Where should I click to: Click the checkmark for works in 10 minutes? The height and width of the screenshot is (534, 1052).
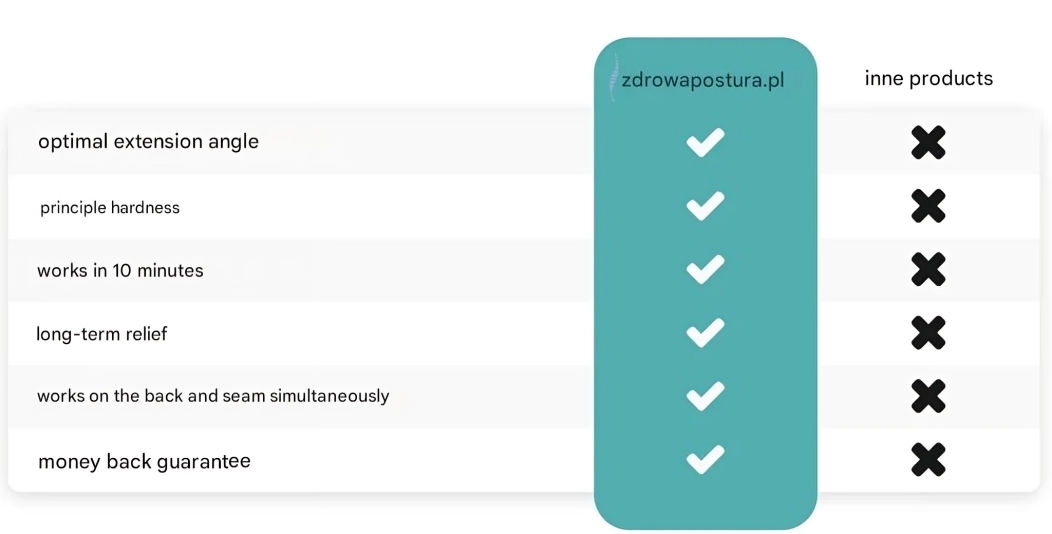point(705,269)
